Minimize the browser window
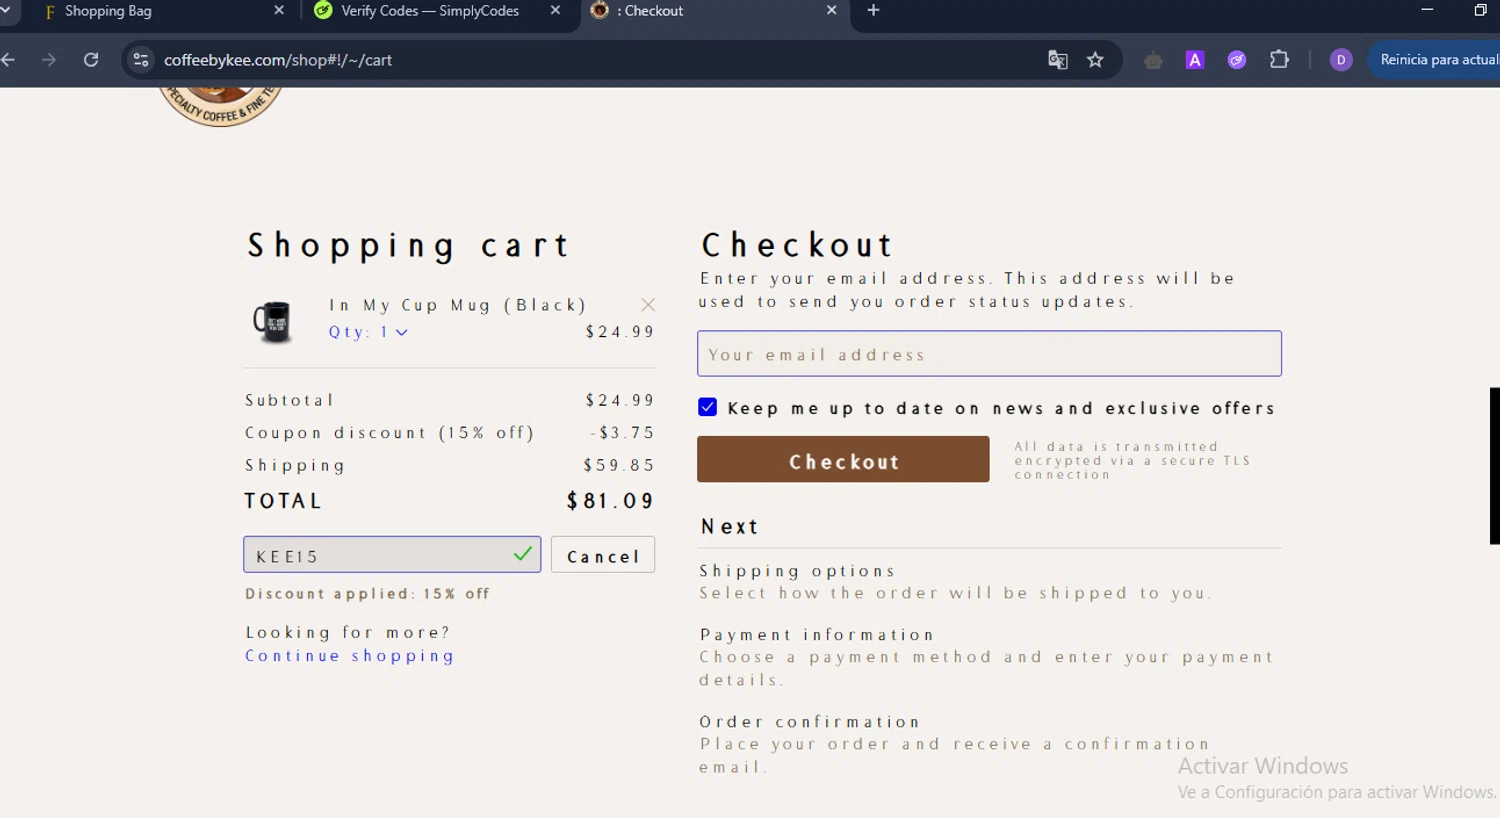This screenshot has width=1500, height=818. point(1427,10)
